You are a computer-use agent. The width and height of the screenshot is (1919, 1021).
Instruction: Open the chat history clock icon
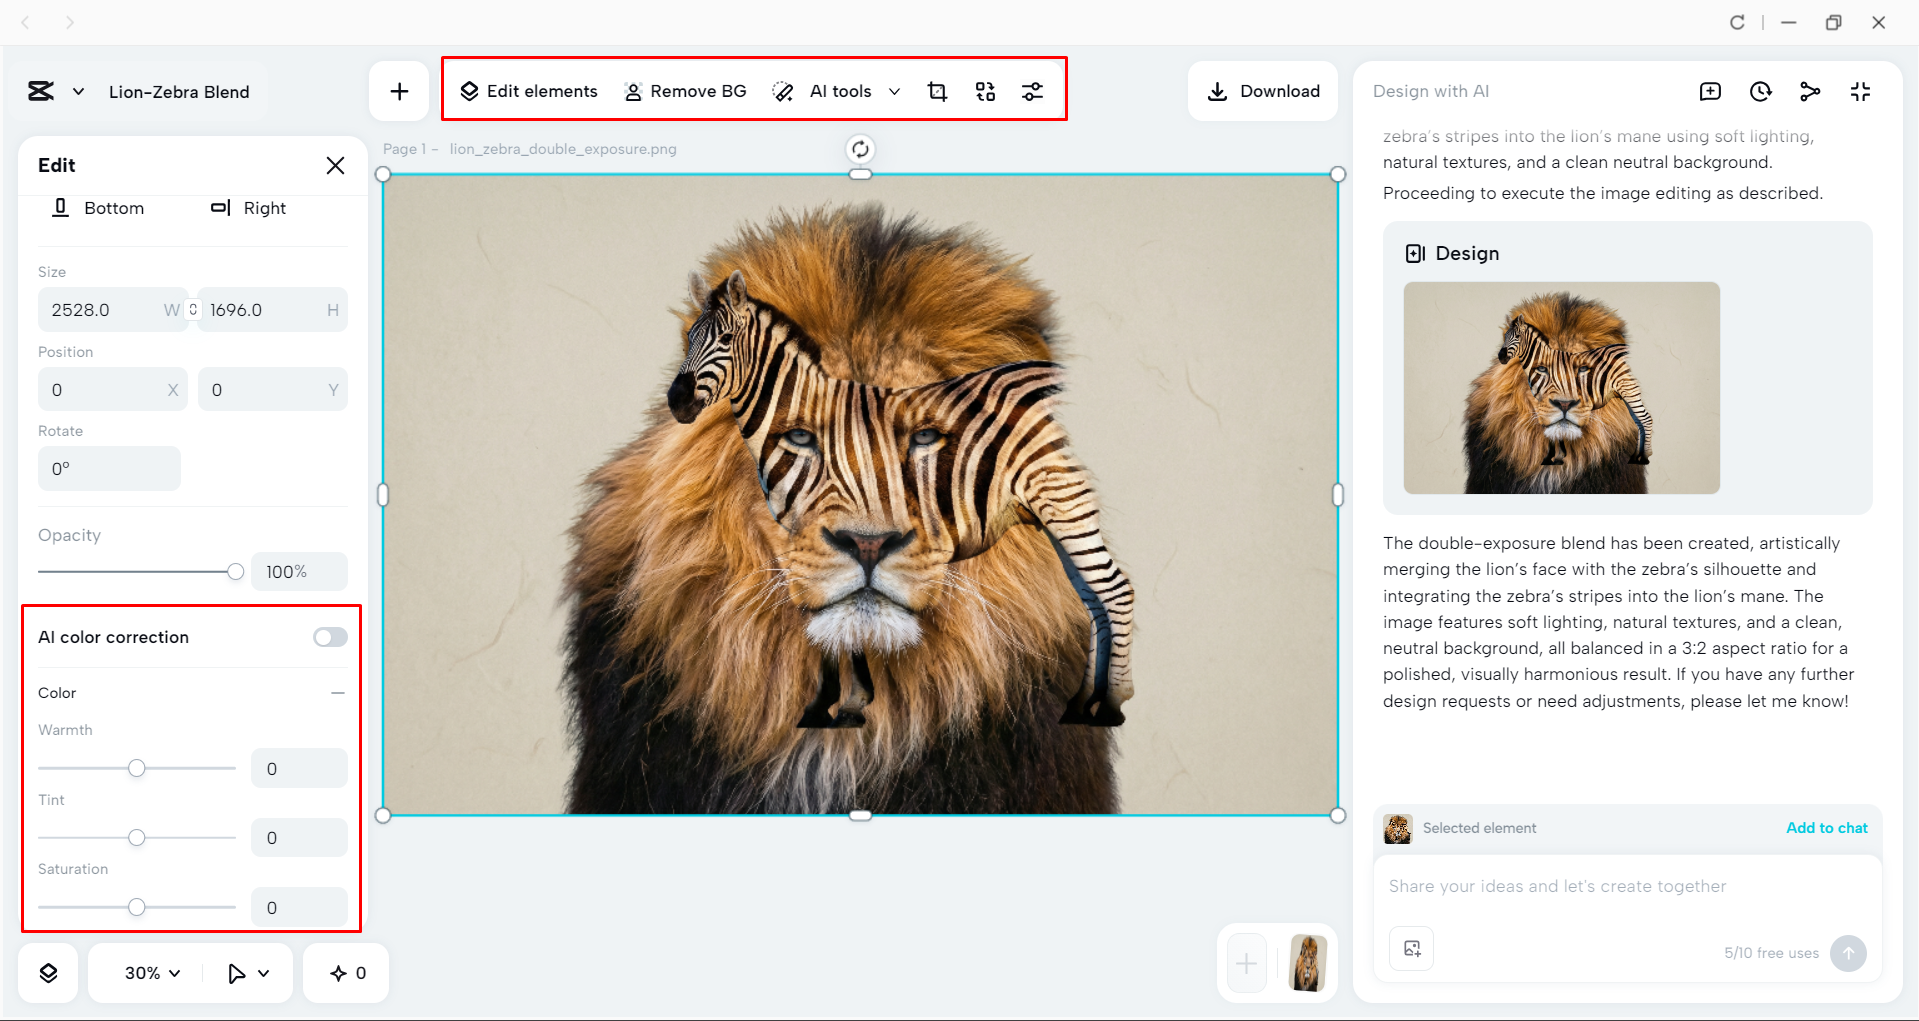pos(1760,92)
